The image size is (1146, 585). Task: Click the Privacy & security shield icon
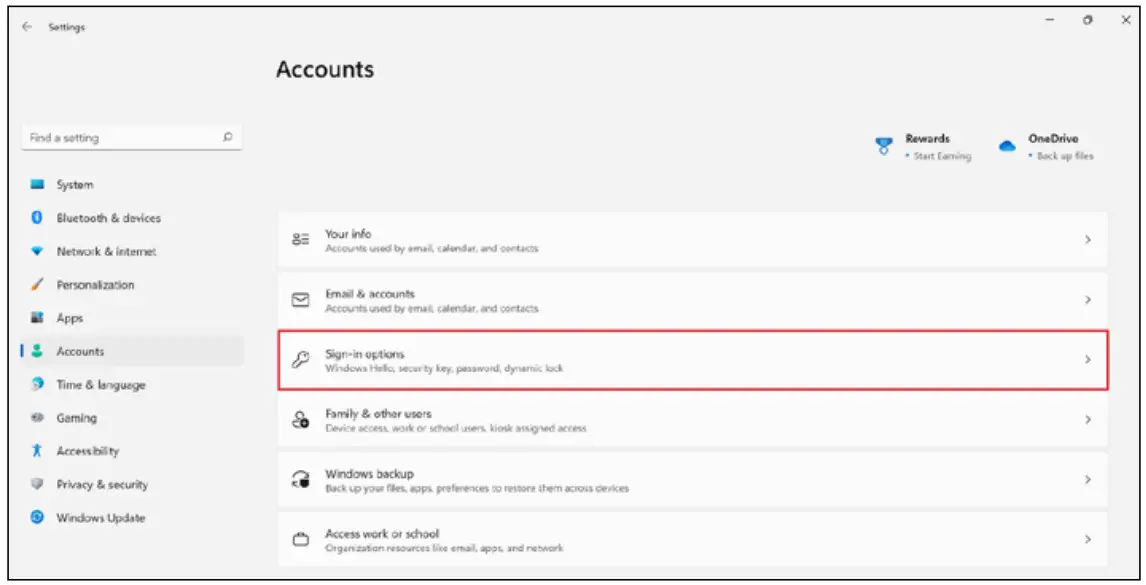pyautogui.click(x=38, y=485)
